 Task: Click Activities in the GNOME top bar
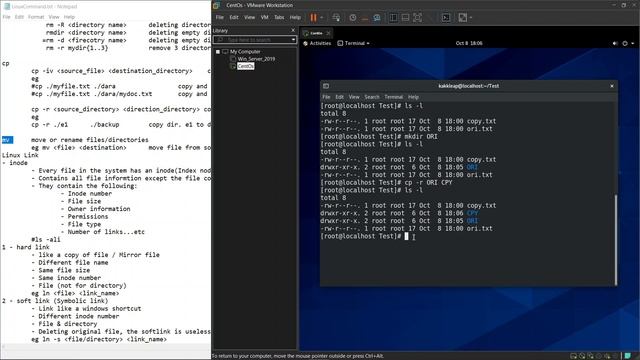tap(317, 43)
